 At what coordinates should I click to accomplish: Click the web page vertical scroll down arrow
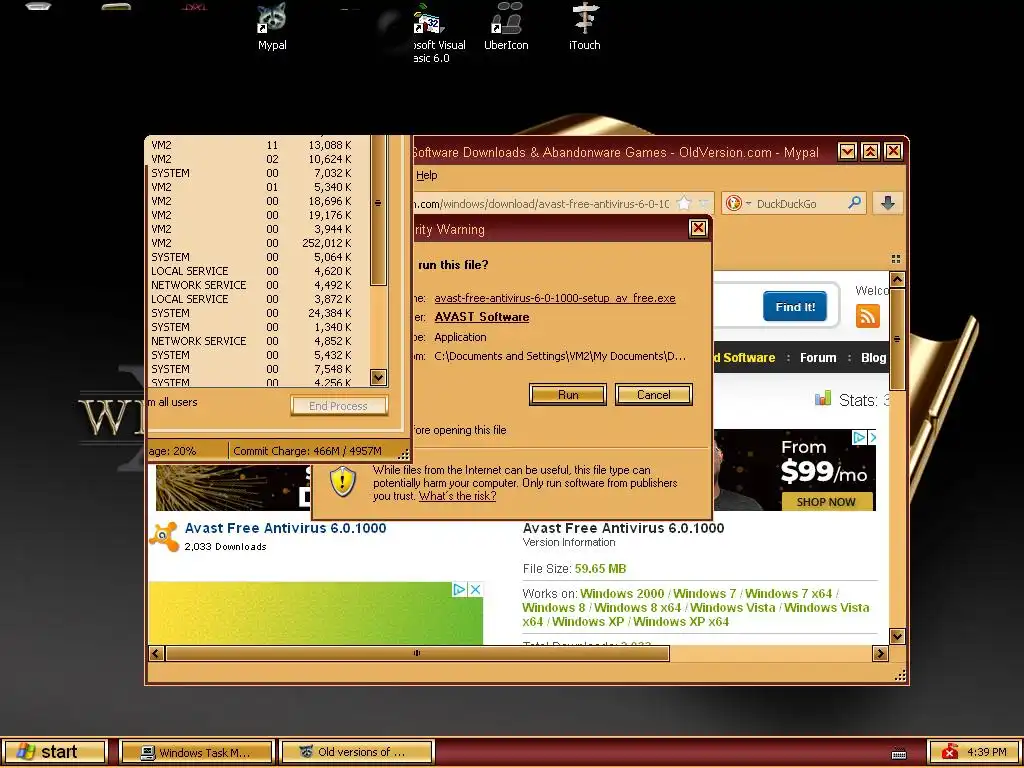897,636
